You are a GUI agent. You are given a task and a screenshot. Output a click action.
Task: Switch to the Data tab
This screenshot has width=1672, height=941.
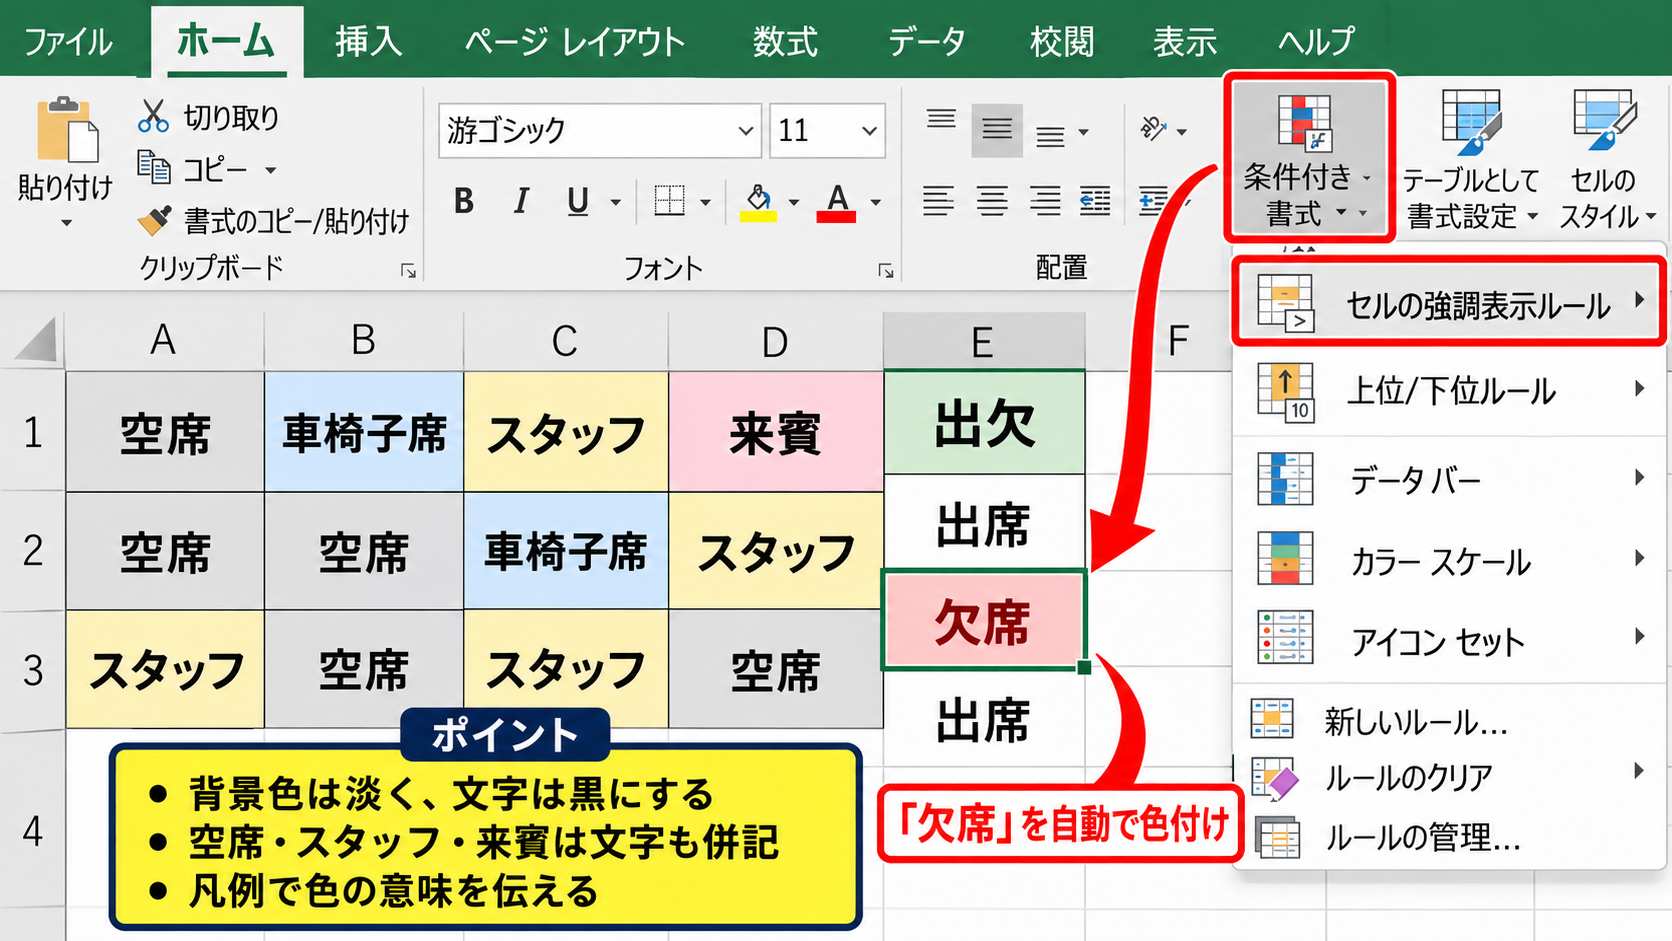click(927, 42)
